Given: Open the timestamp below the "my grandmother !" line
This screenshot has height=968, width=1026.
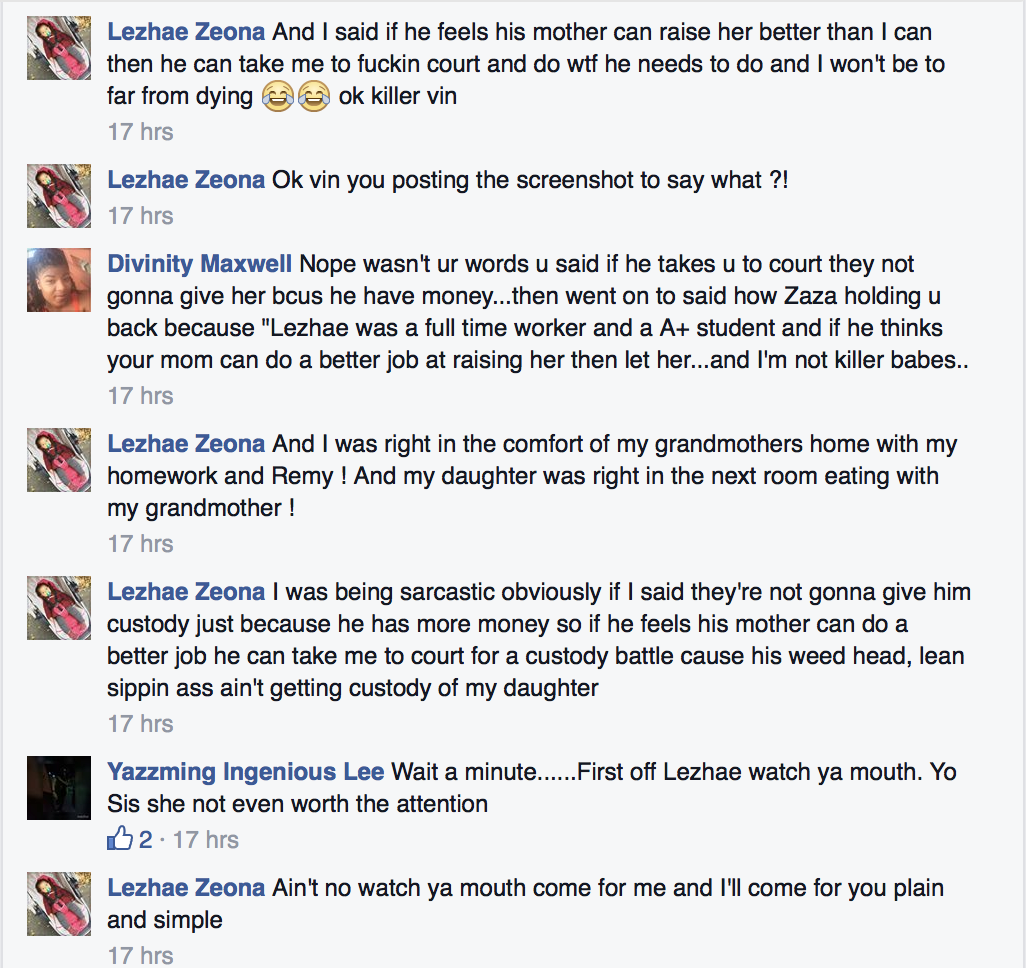Looking at the screenshot, I should pyautogui.click(x=140, y=543).
